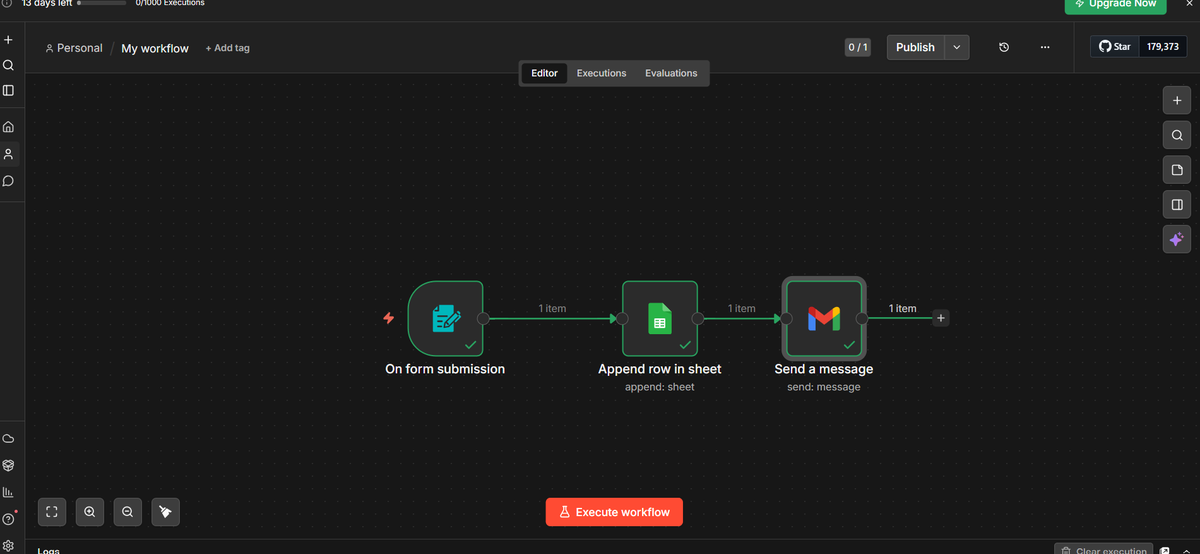This screenshot has height=554, width=1200.
Task: Open workflow history clock icon
Action: pos(1004,47)
